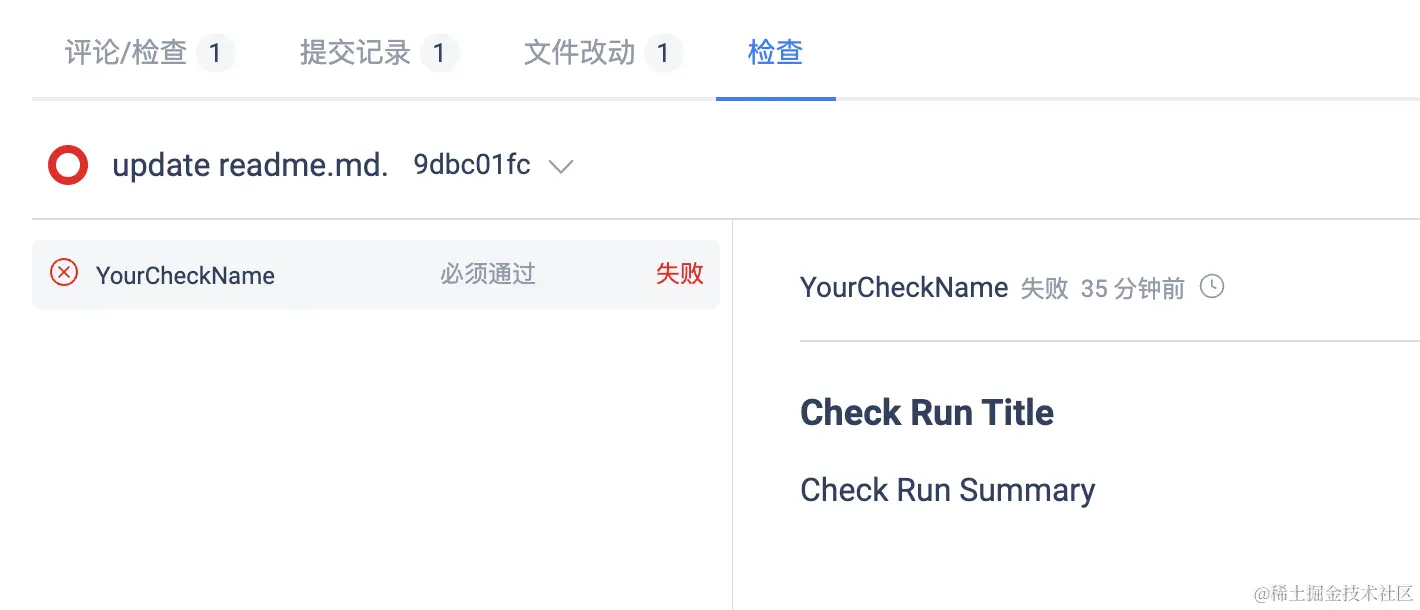Click the time icon in the check detail header
Viewport: 1420px width, 610px height.
point(1211,286)
